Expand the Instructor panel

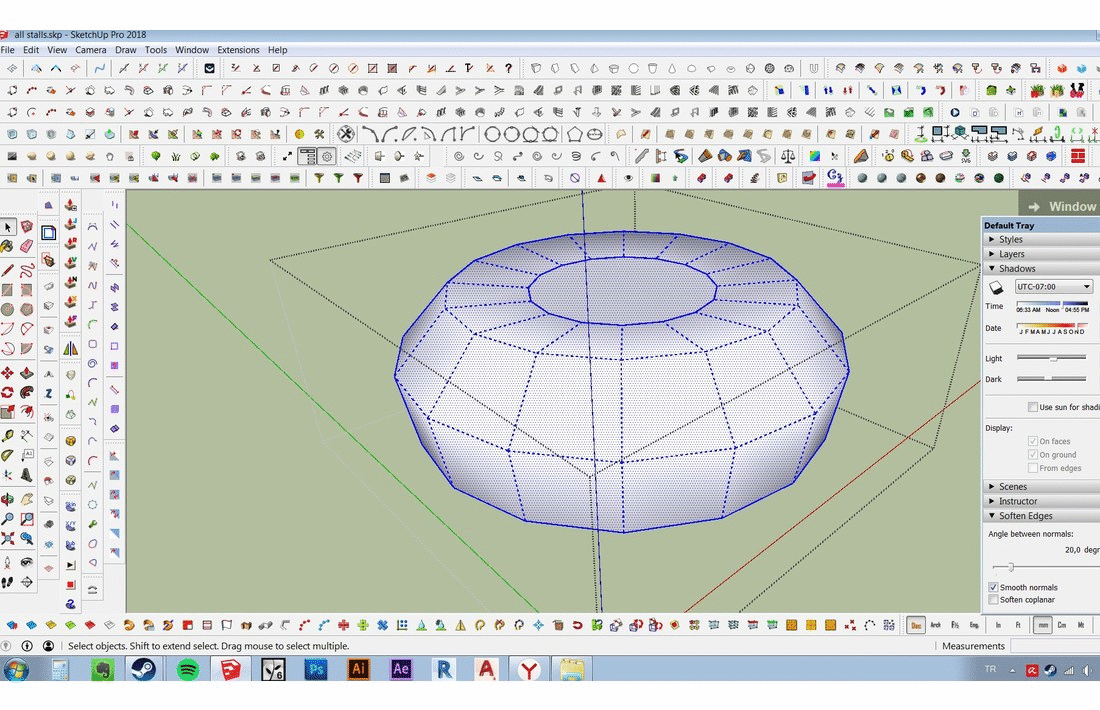1041,501
